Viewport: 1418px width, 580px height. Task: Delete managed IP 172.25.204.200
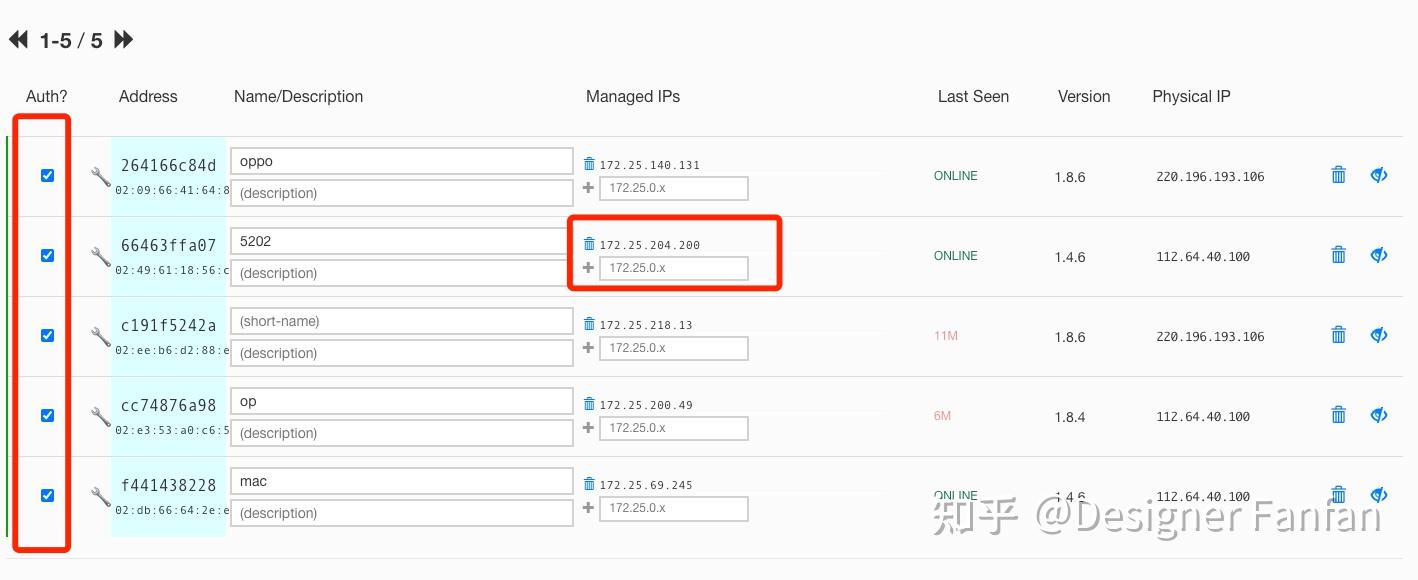589,244
